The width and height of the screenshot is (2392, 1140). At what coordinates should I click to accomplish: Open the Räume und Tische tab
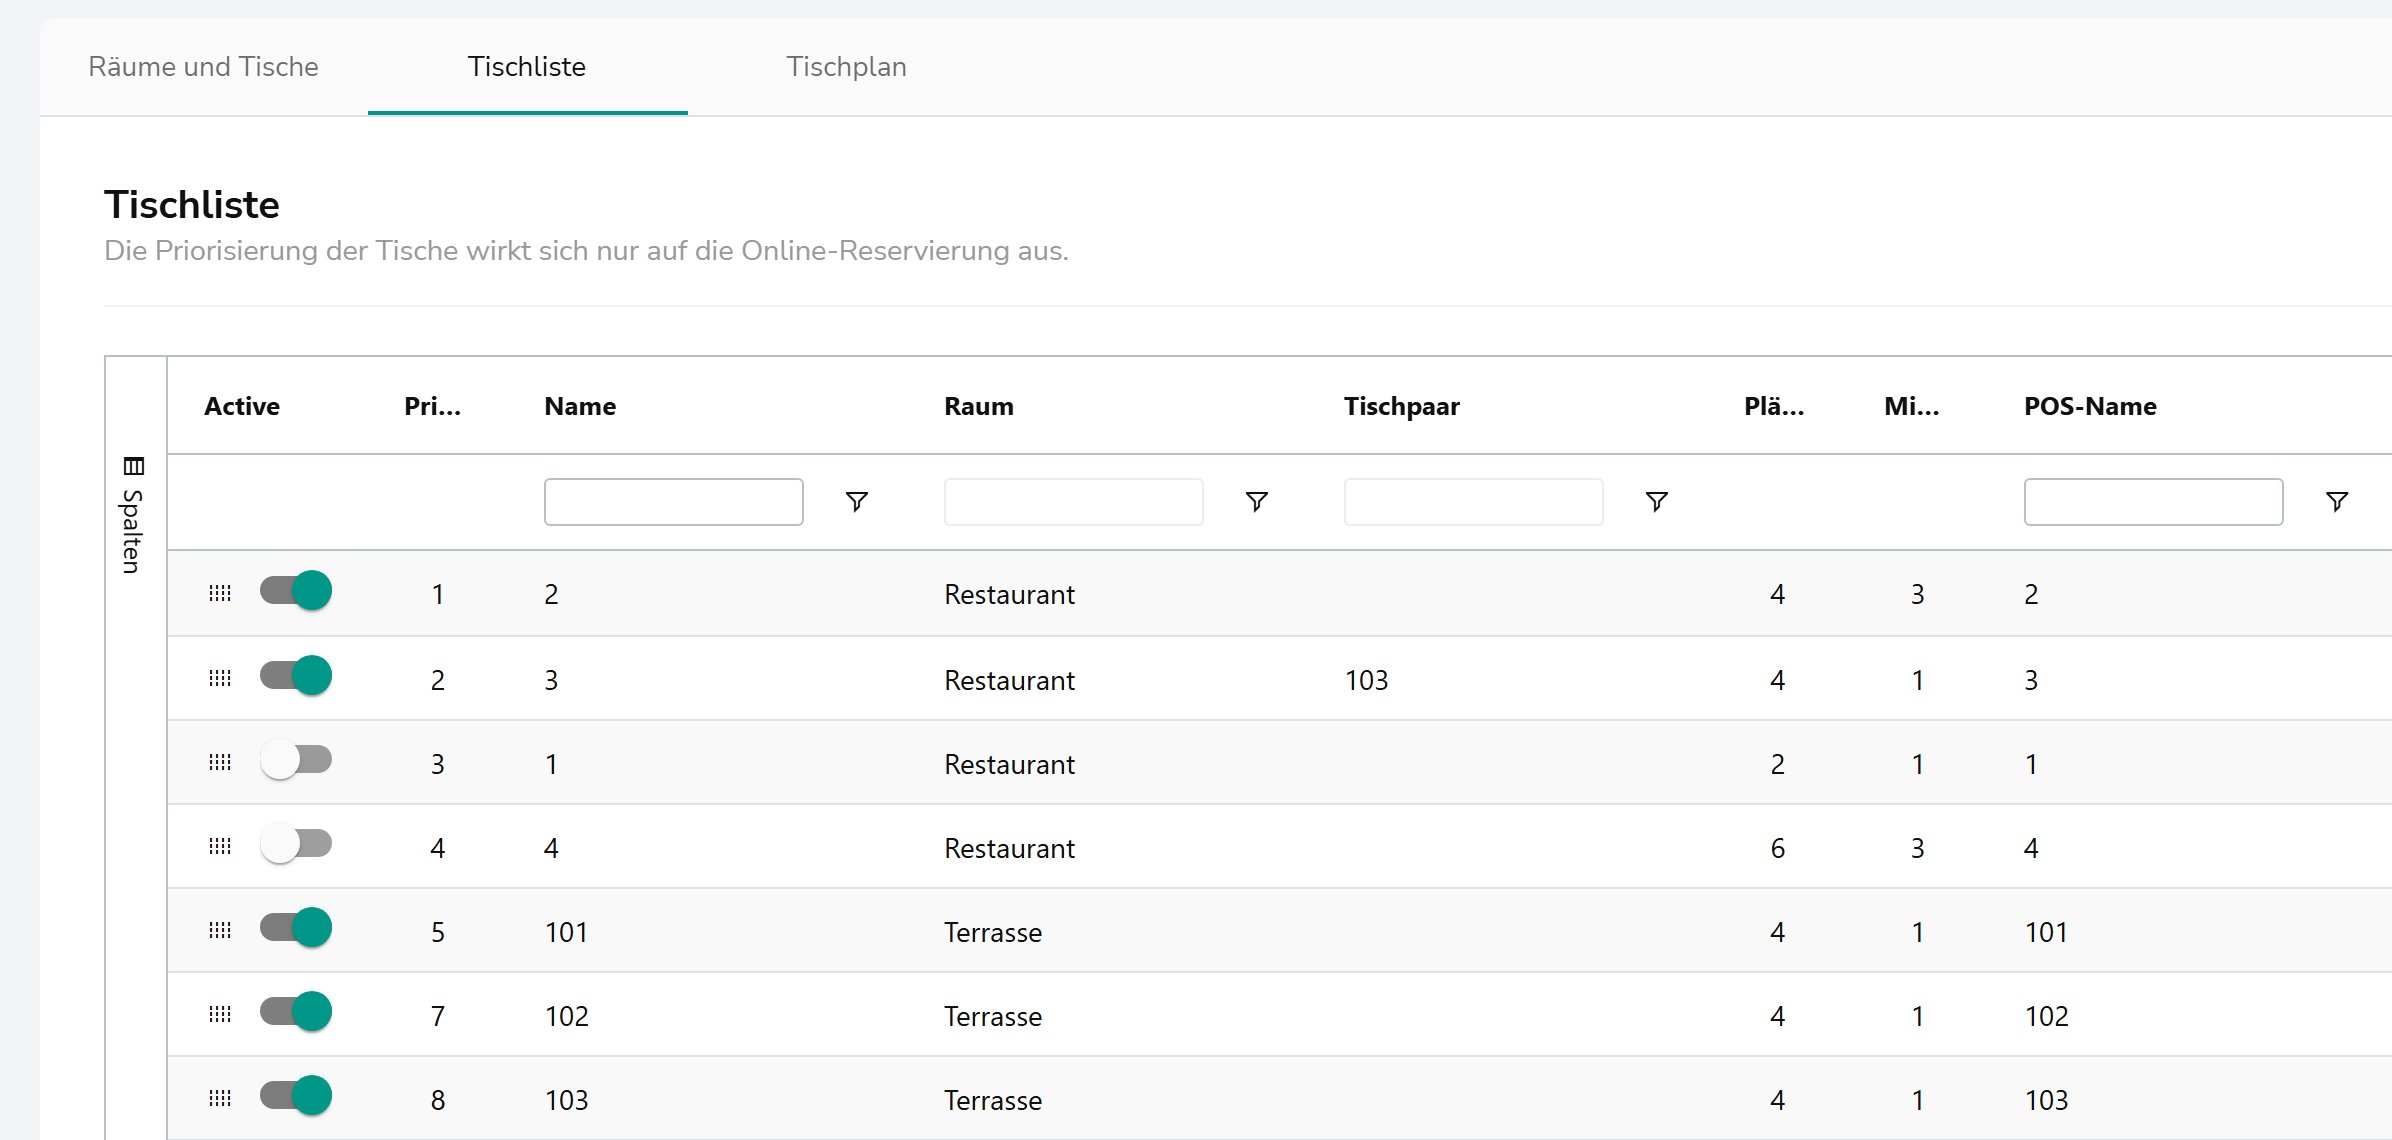pyautogui.click(x=203, y=67)
